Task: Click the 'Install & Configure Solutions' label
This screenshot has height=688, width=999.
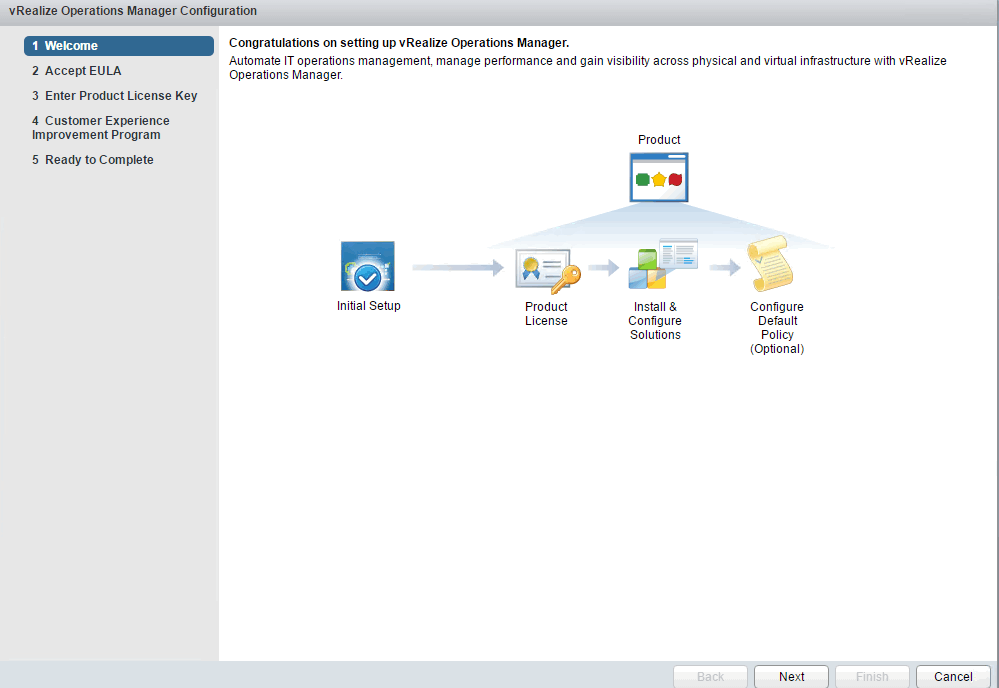Action: point(655,320)
